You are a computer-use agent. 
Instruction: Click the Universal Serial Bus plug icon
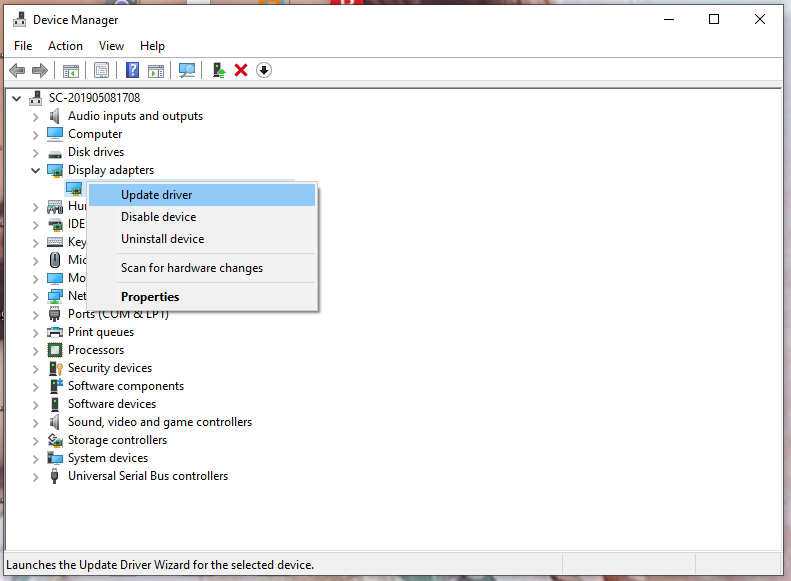[x=54, y=476]
